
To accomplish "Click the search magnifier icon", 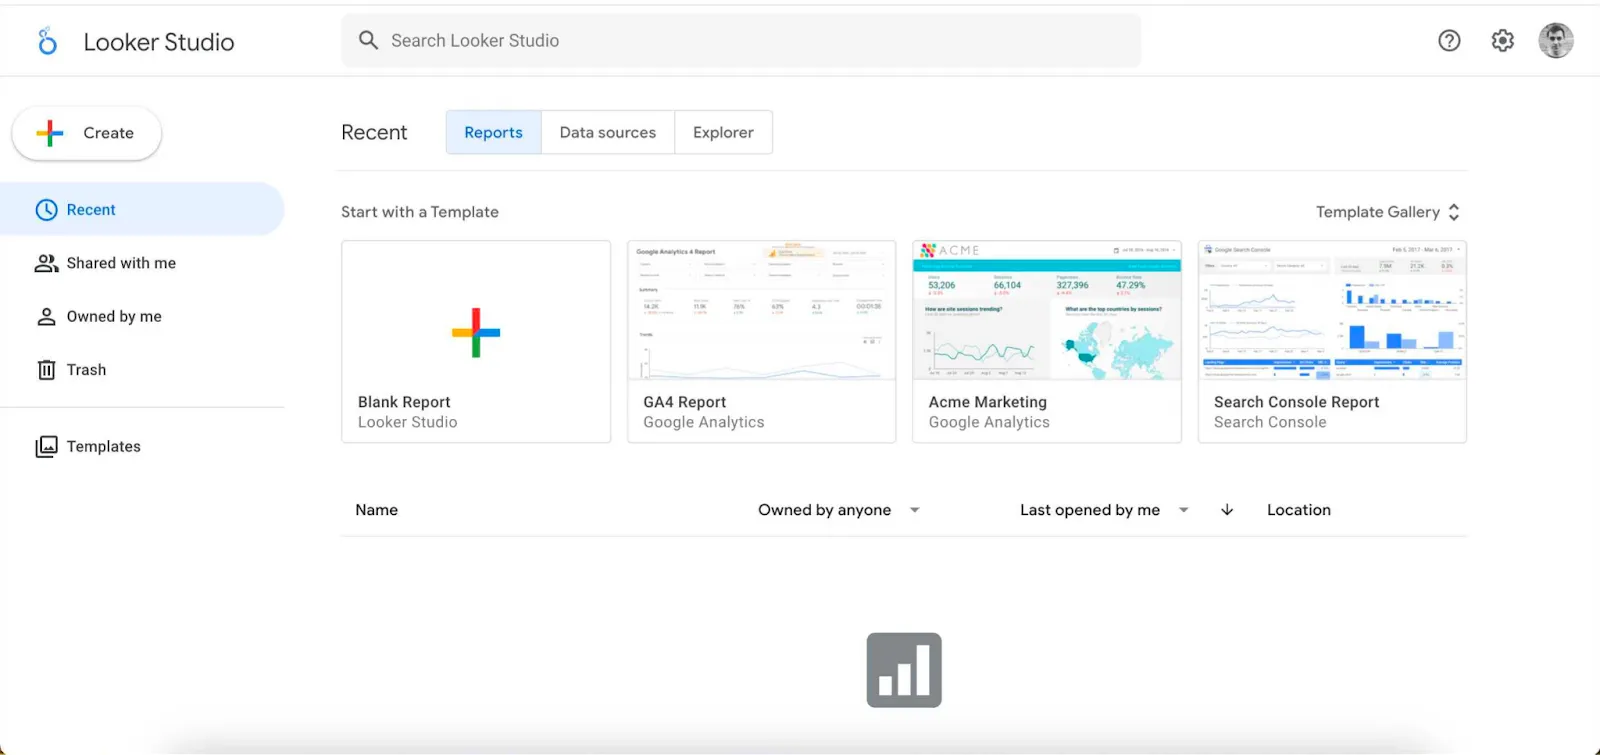I will [x=368, y=40].
